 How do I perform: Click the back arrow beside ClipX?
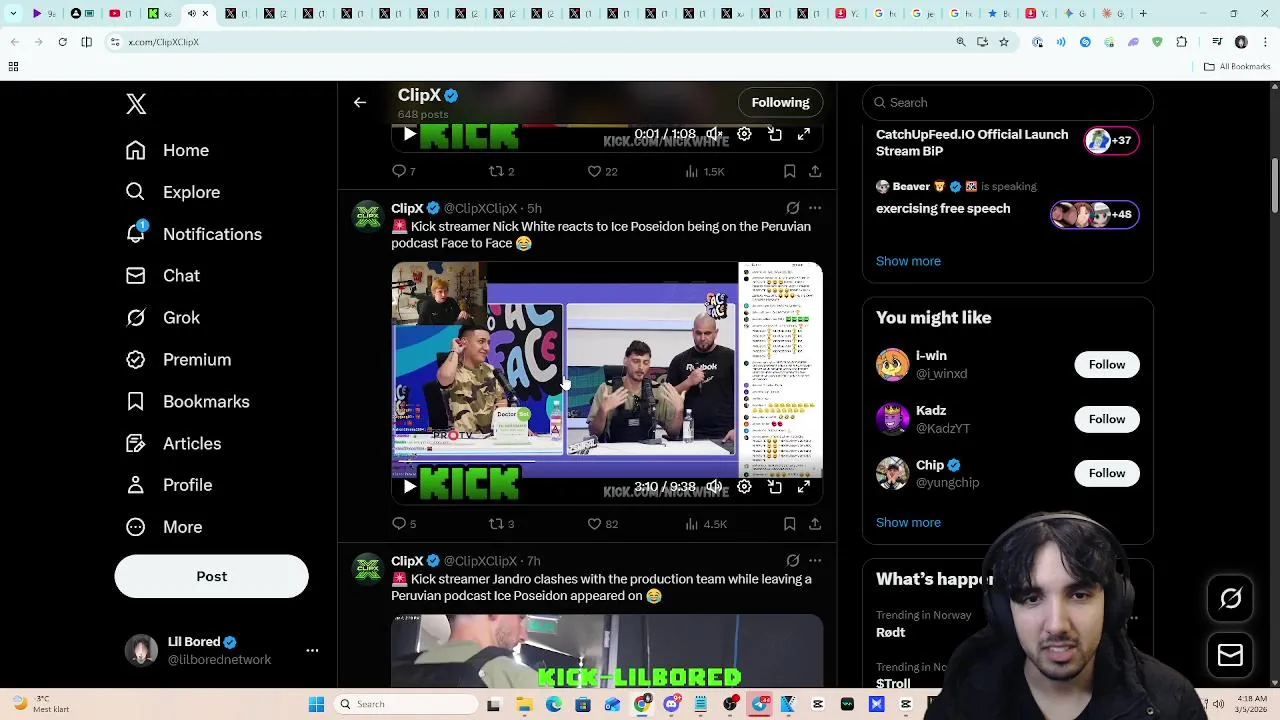[360, 102]
